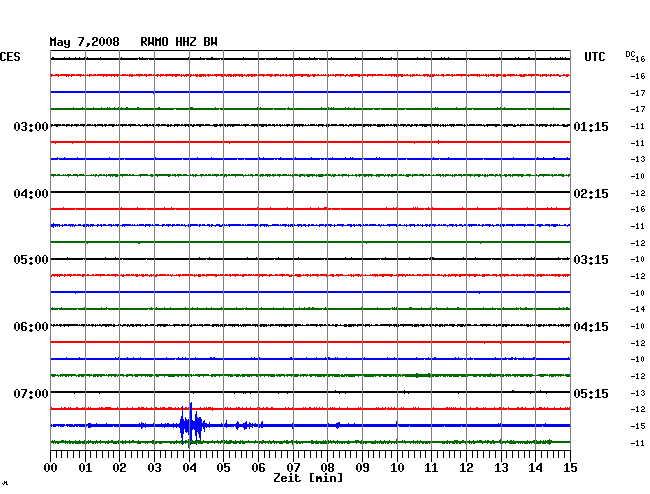Click the "12" minute tick label
Image resolution: width=650 pixels, height=494 pixels.
[466, 468]
